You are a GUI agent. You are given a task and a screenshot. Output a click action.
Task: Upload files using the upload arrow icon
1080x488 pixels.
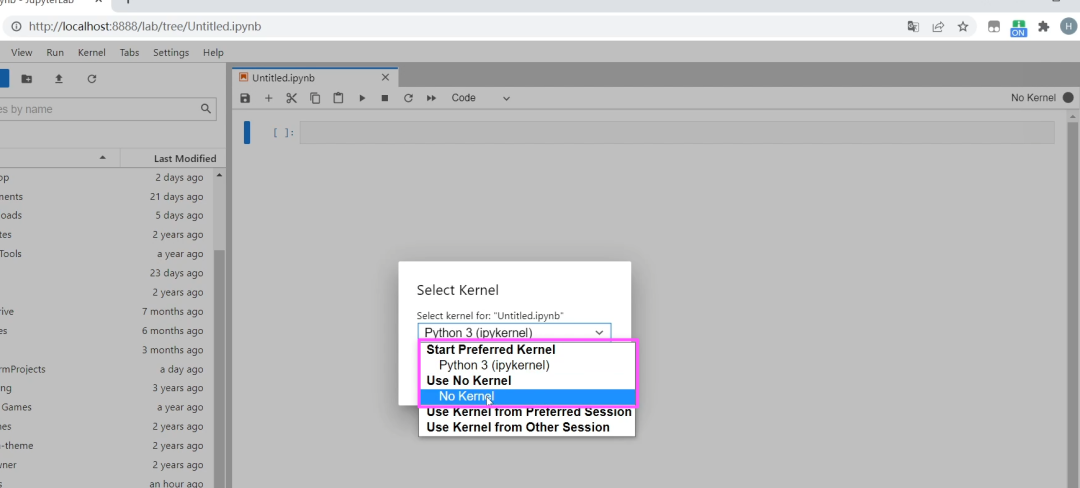[59, 78]
